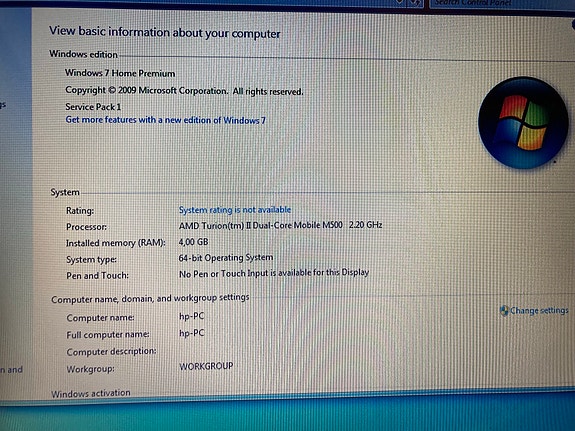575x431 pixels.
Task: Click the 4,00 GB installed memory value
Action: coord(193,242)
